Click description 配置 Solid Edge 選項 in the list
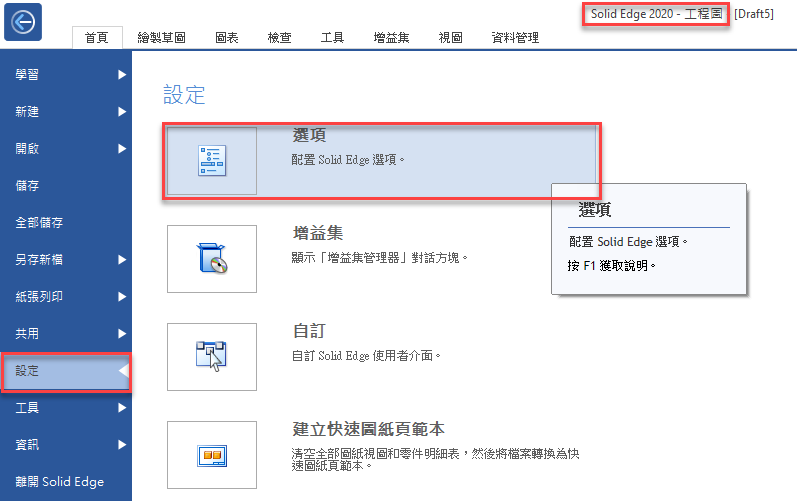797x501 pixels. [x=348, y=160]
